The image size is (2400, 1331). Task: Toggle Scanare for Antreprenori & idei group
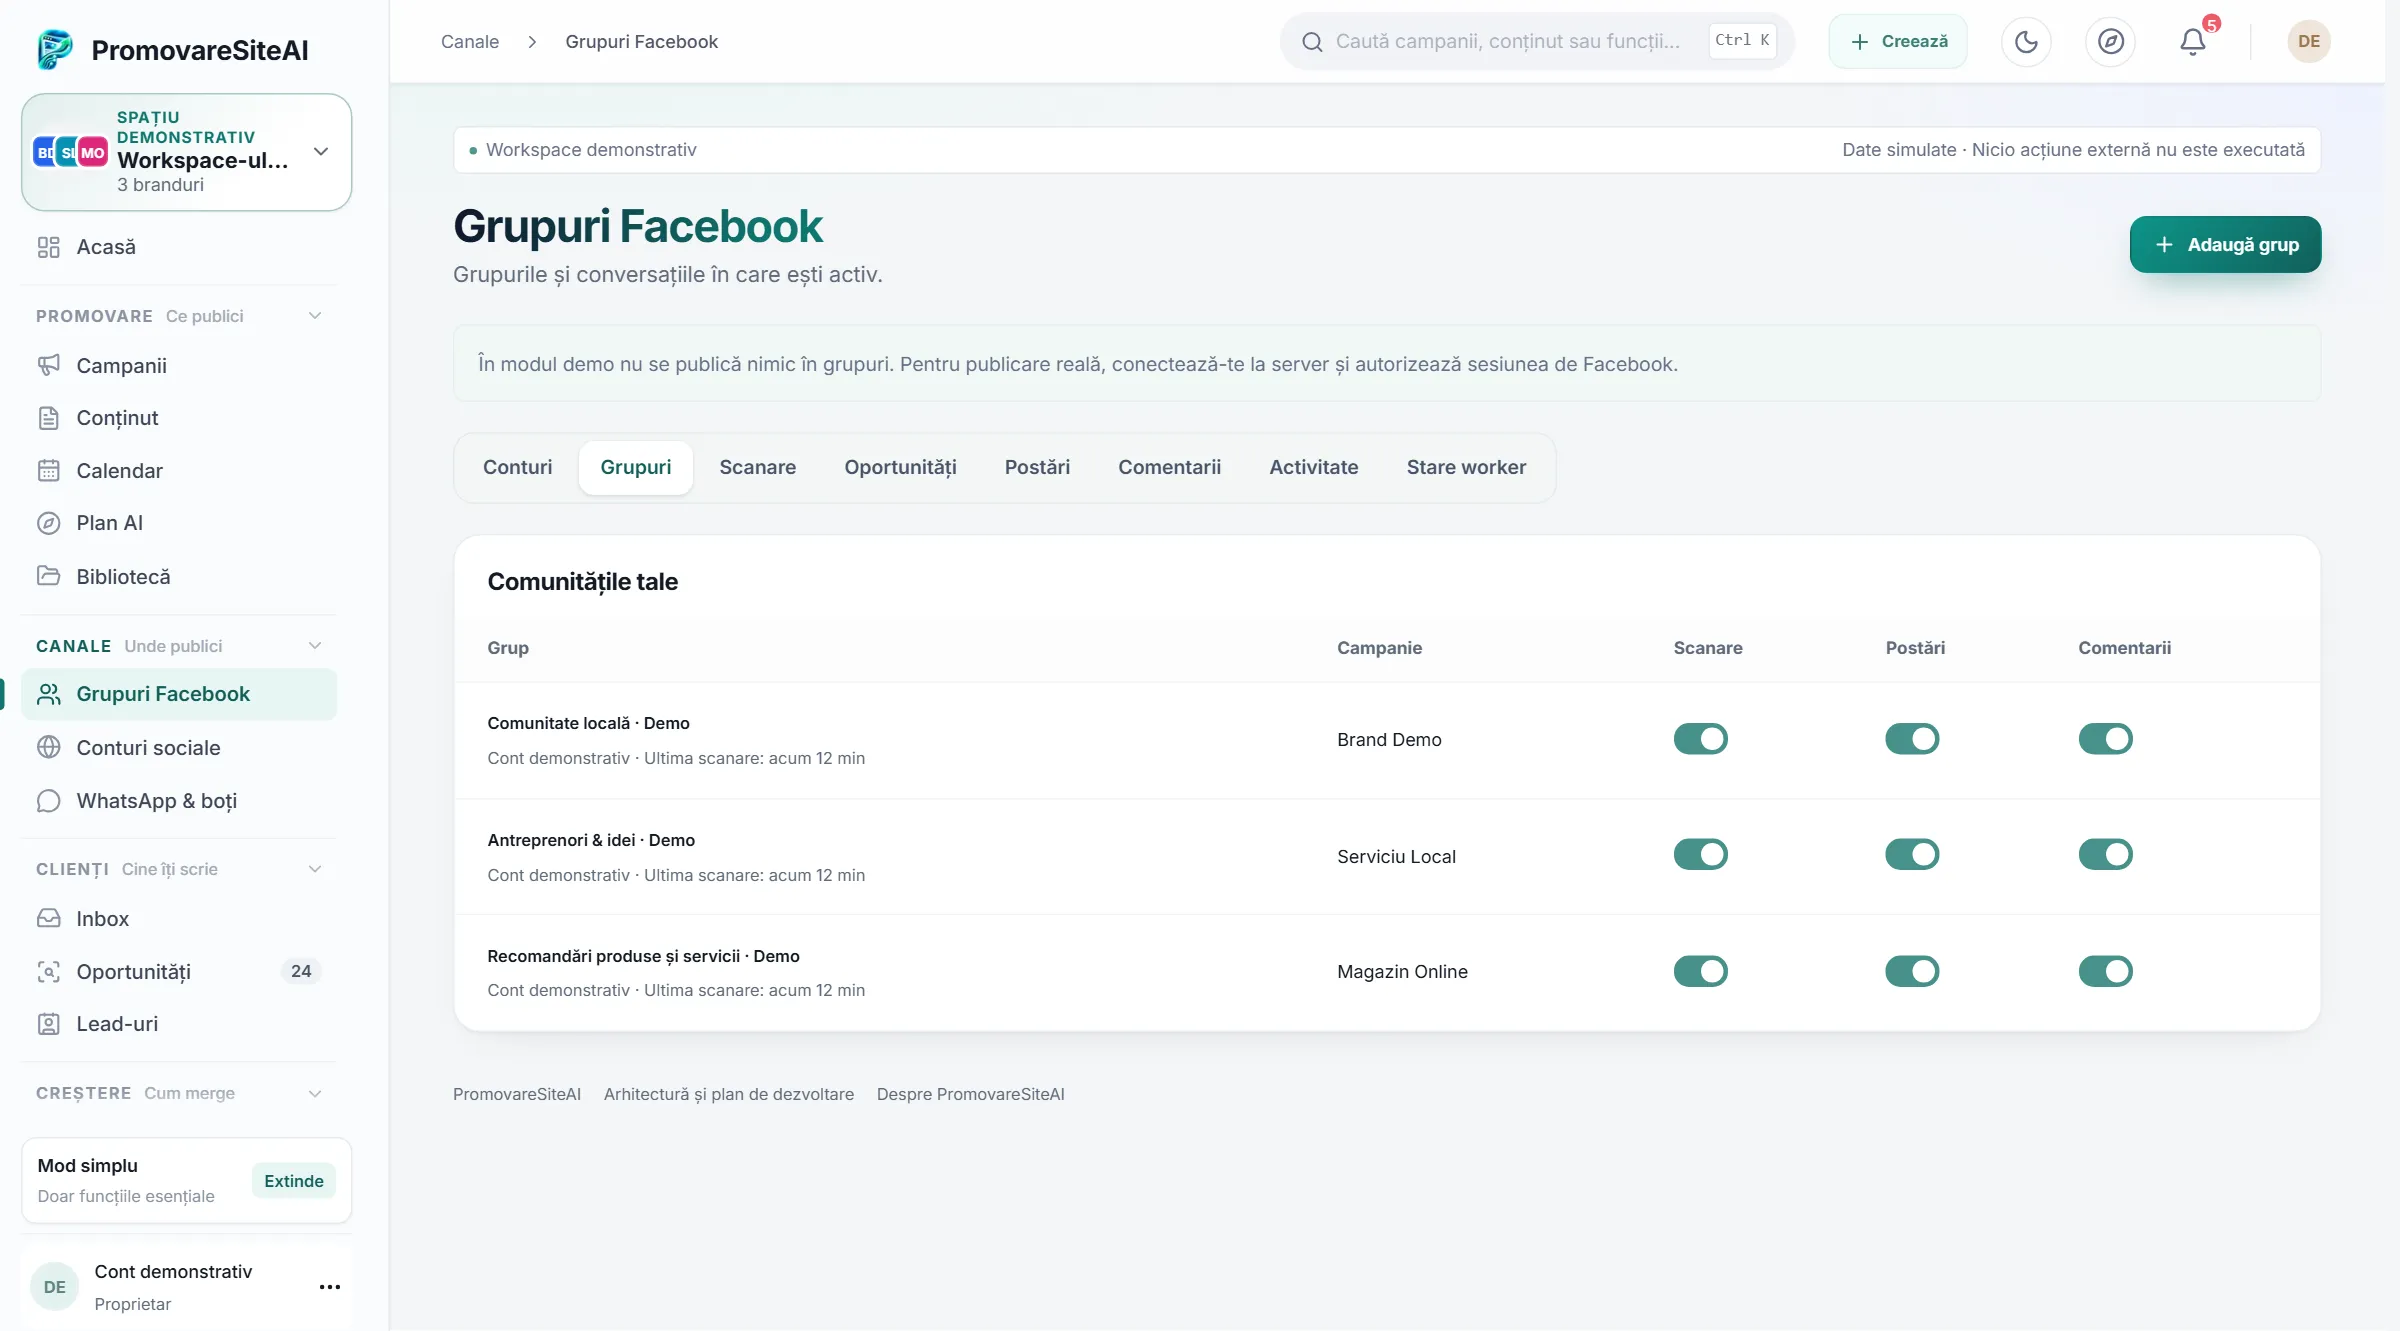(1700, 855)
